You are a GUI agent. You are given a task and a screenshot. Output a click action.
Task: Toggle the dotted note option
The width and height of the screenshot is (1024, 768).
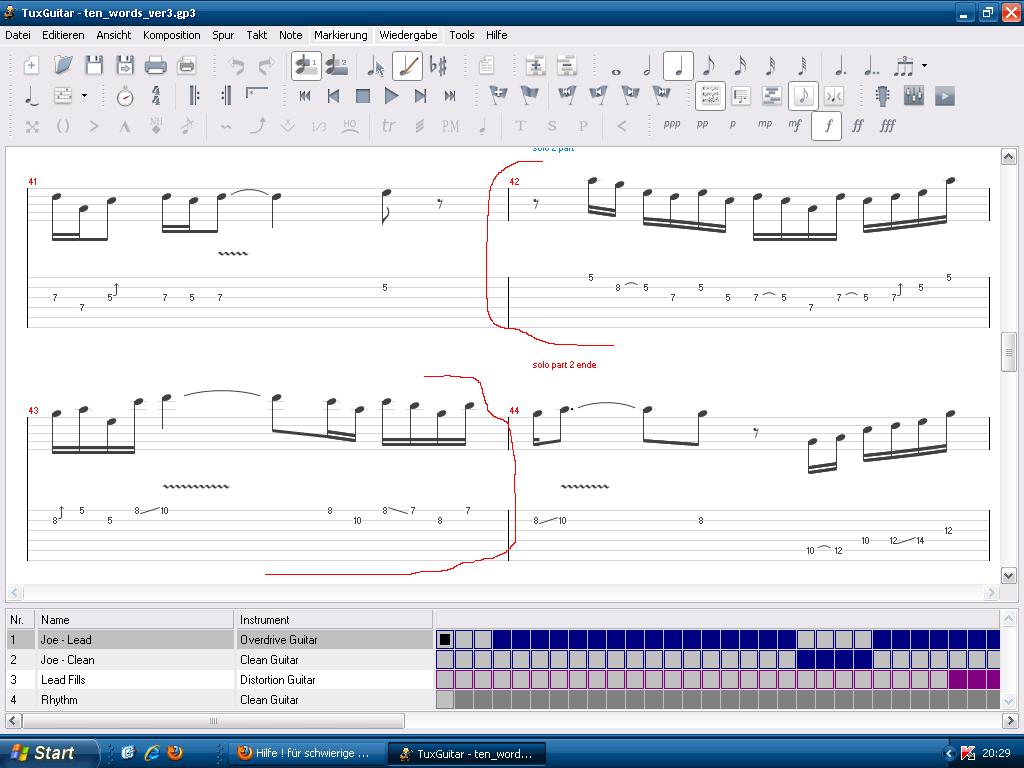tap(840, 65)
